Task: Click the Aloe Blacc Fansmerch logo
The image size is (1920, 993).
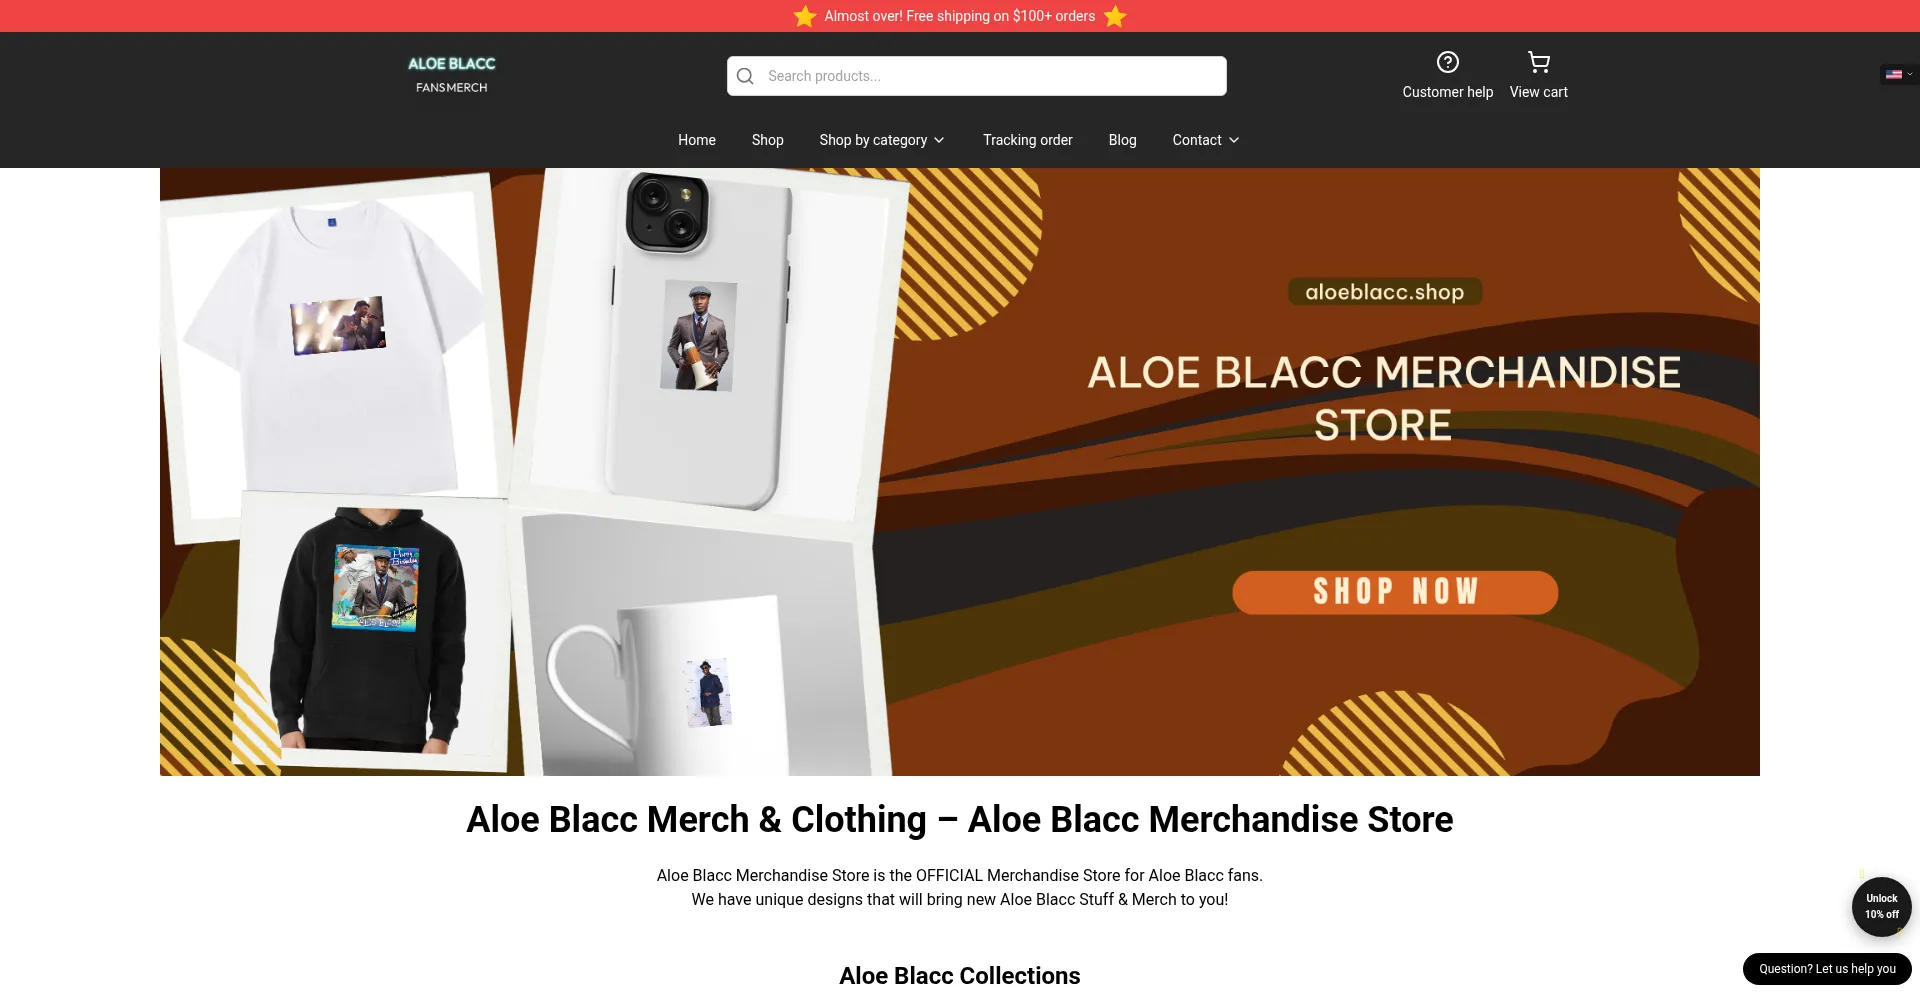Action: (452, 75)
